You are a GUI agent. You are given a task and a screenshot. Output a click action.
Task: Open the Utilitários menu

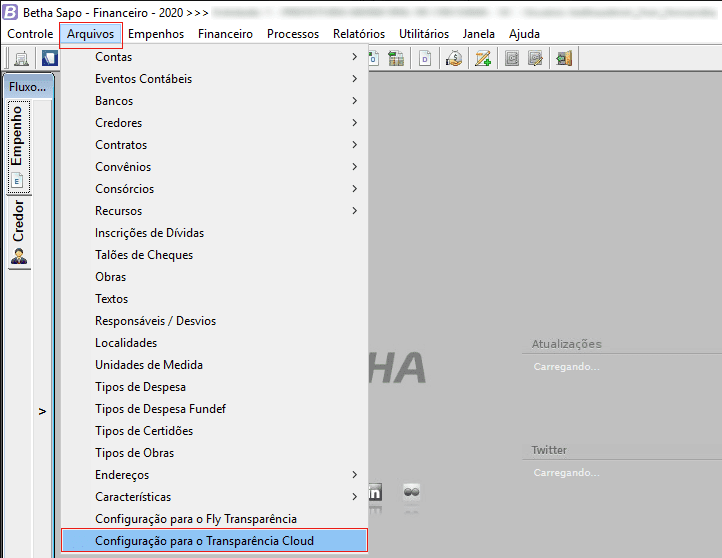424,34
